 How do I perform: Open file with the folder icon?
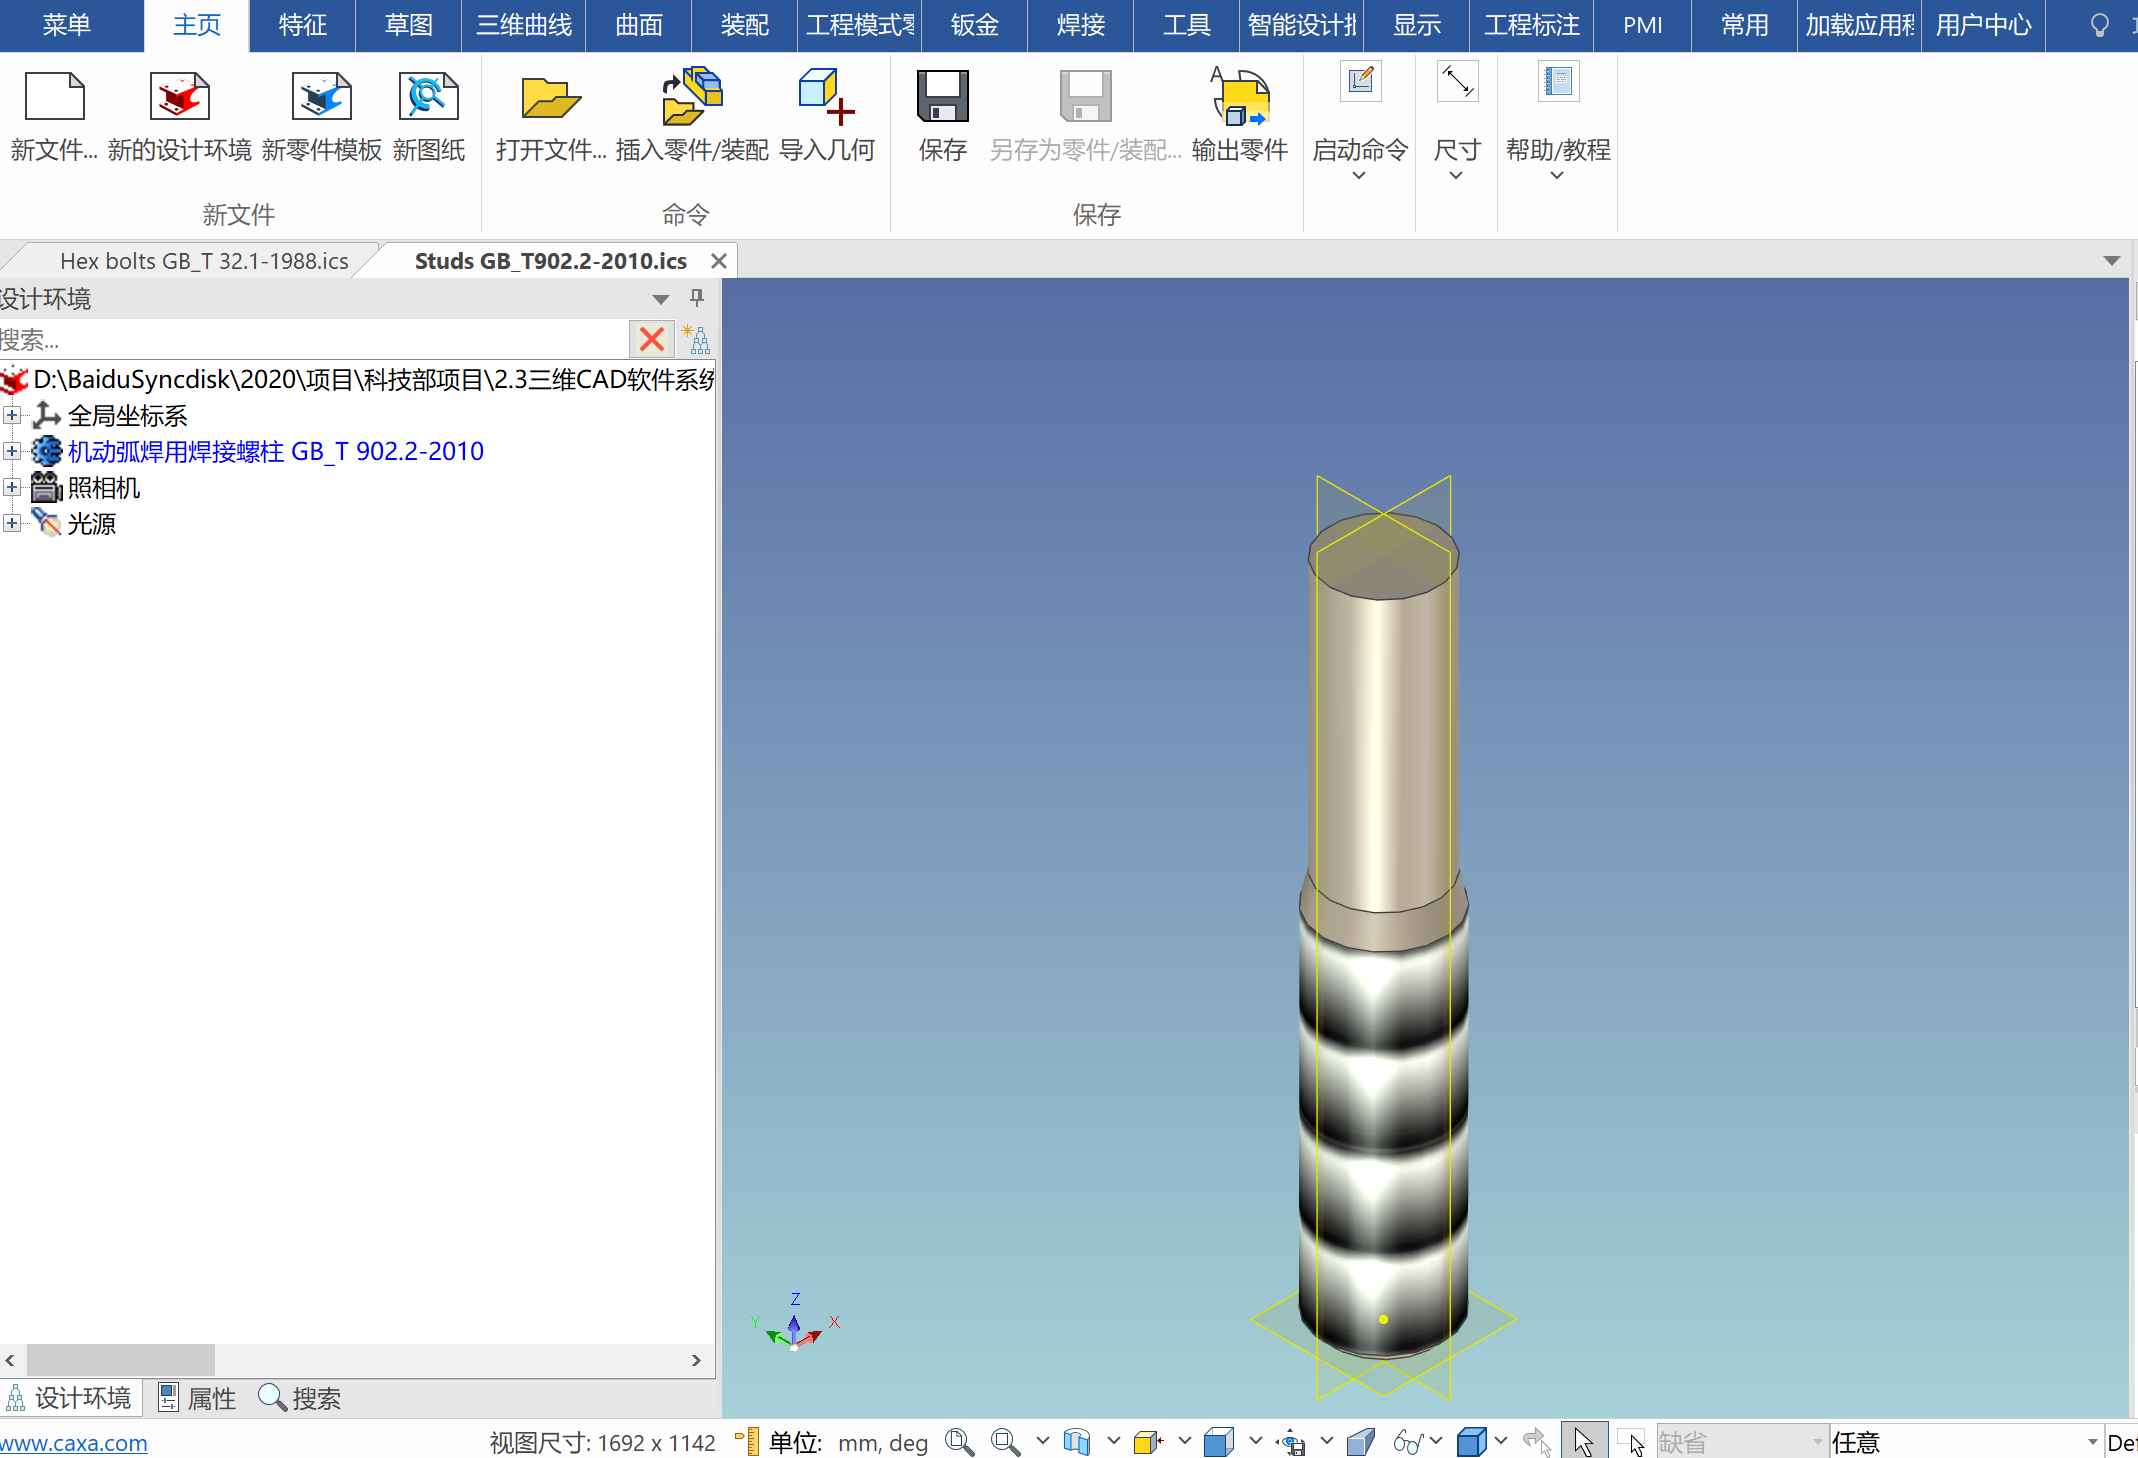pyautogui.click(x=551, y=97)
